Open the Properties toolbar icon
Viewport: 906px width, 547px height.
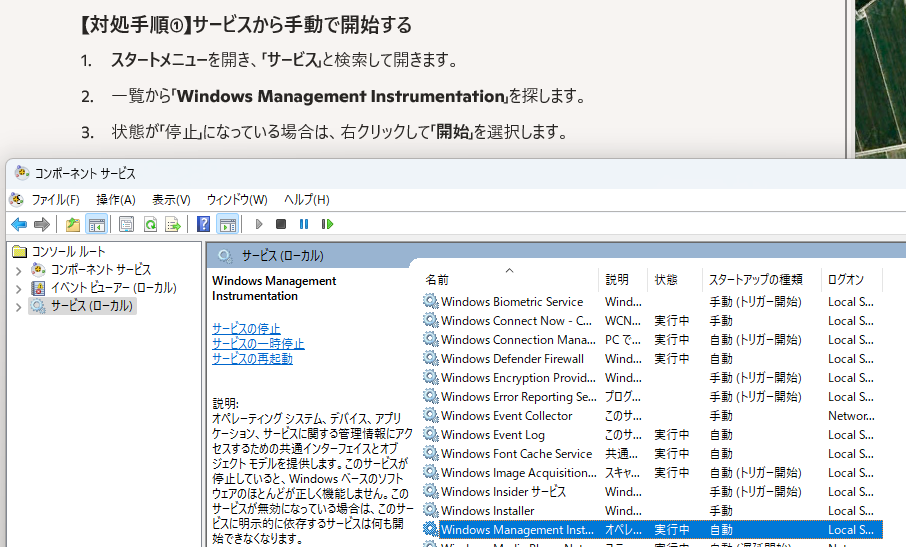point(126,224)
